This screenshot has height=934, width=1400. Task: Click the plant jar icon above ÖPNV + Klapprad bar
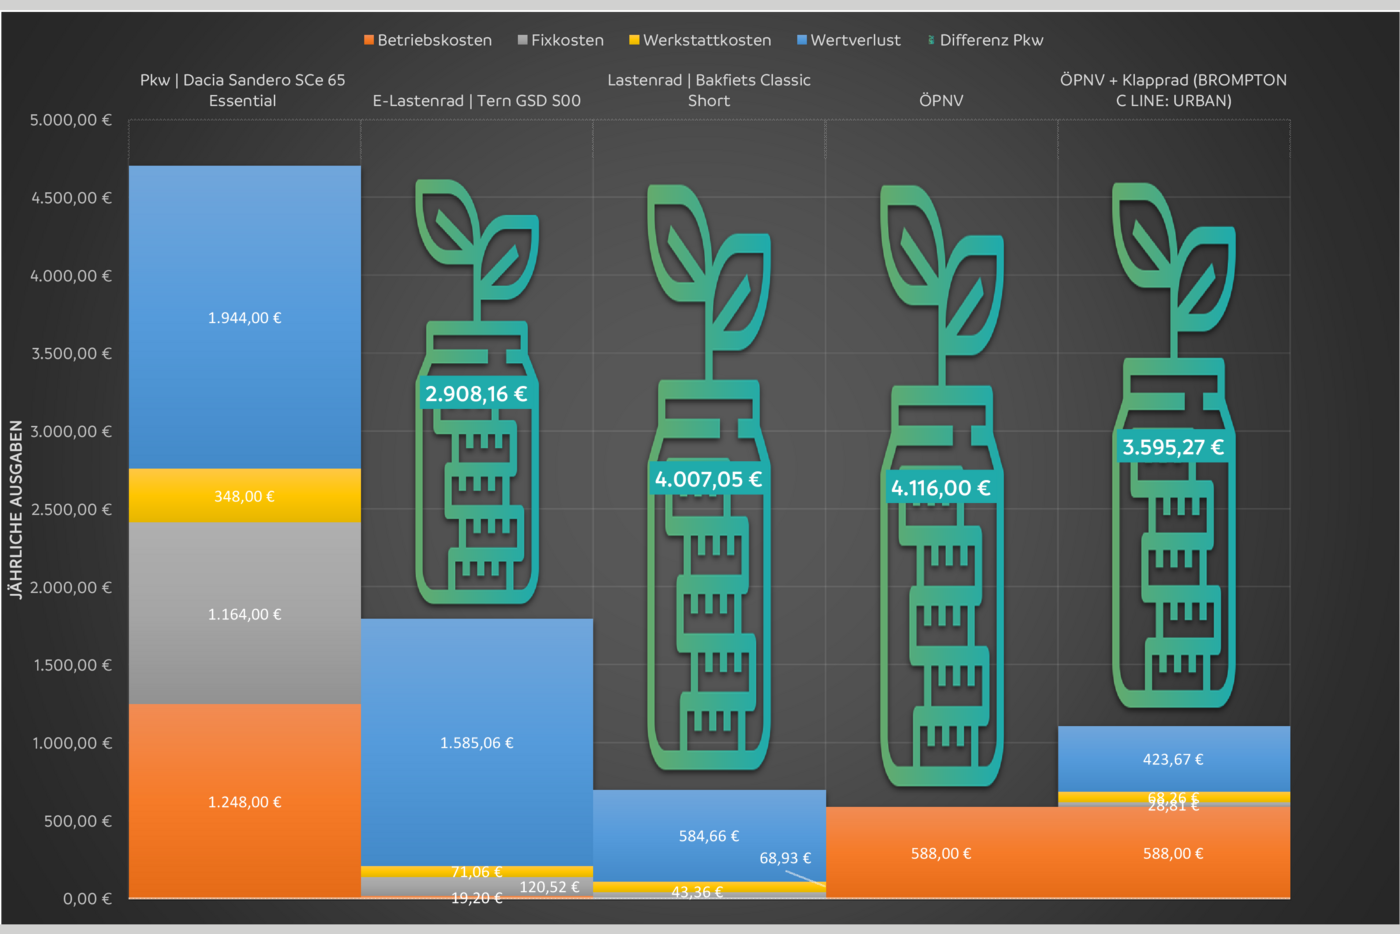pyautogui.click(x=1174, y=445)
